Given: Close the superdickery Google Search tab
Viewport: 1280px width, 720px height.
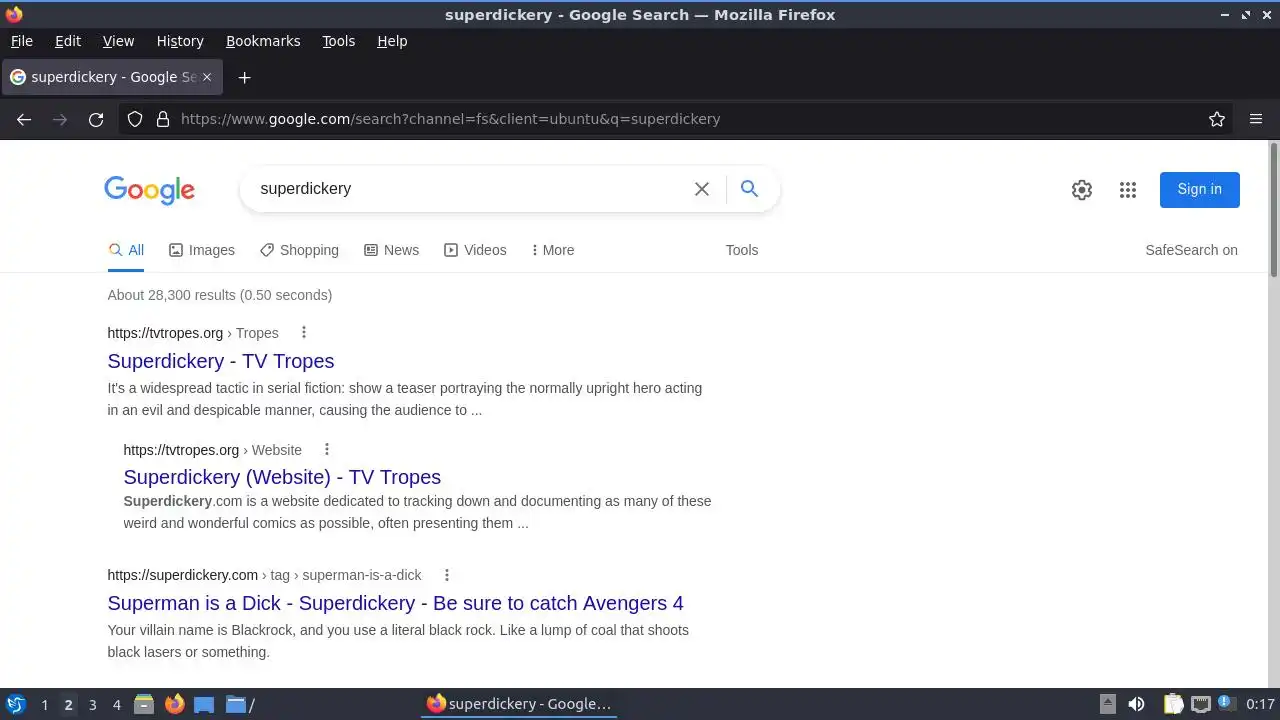Looking at the screenshot, I should tap(208, 77).
